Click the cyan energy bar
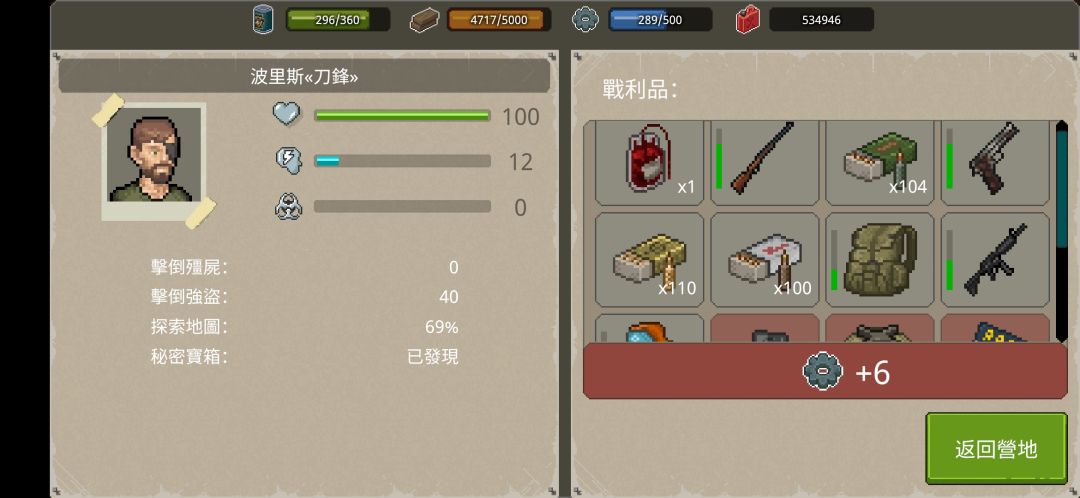The image size is (1080, 498). click(x=402, y=161)
